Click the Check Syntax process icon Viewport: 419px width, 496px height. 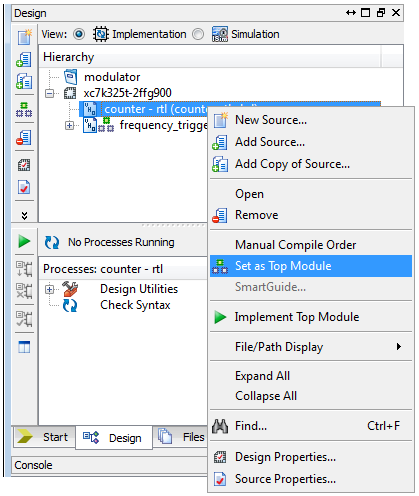tap(70, 305)
